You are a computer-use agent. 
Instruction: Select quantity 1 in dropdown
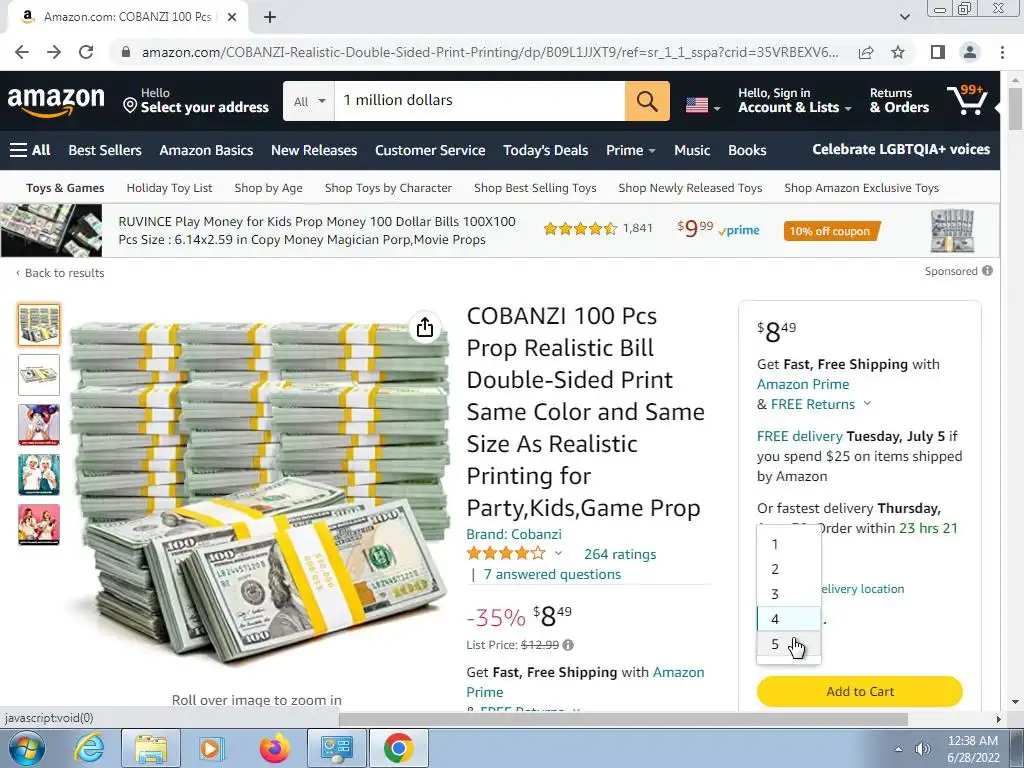click(788, 545)
